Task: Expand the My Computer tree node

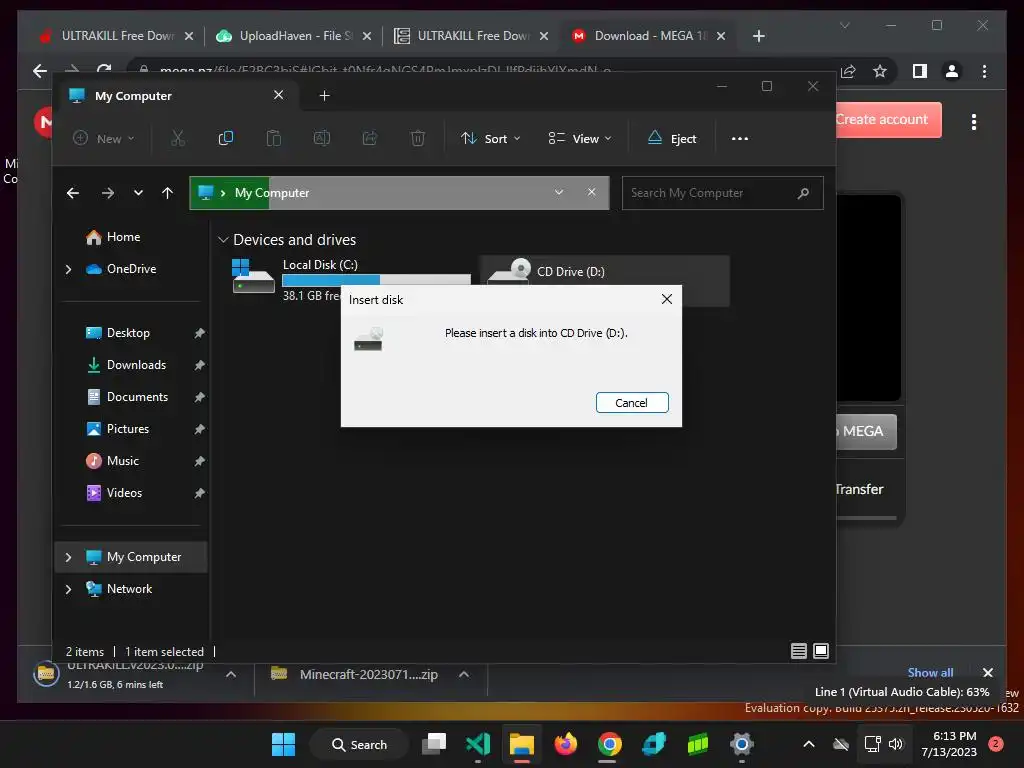Action: [69, 557]
